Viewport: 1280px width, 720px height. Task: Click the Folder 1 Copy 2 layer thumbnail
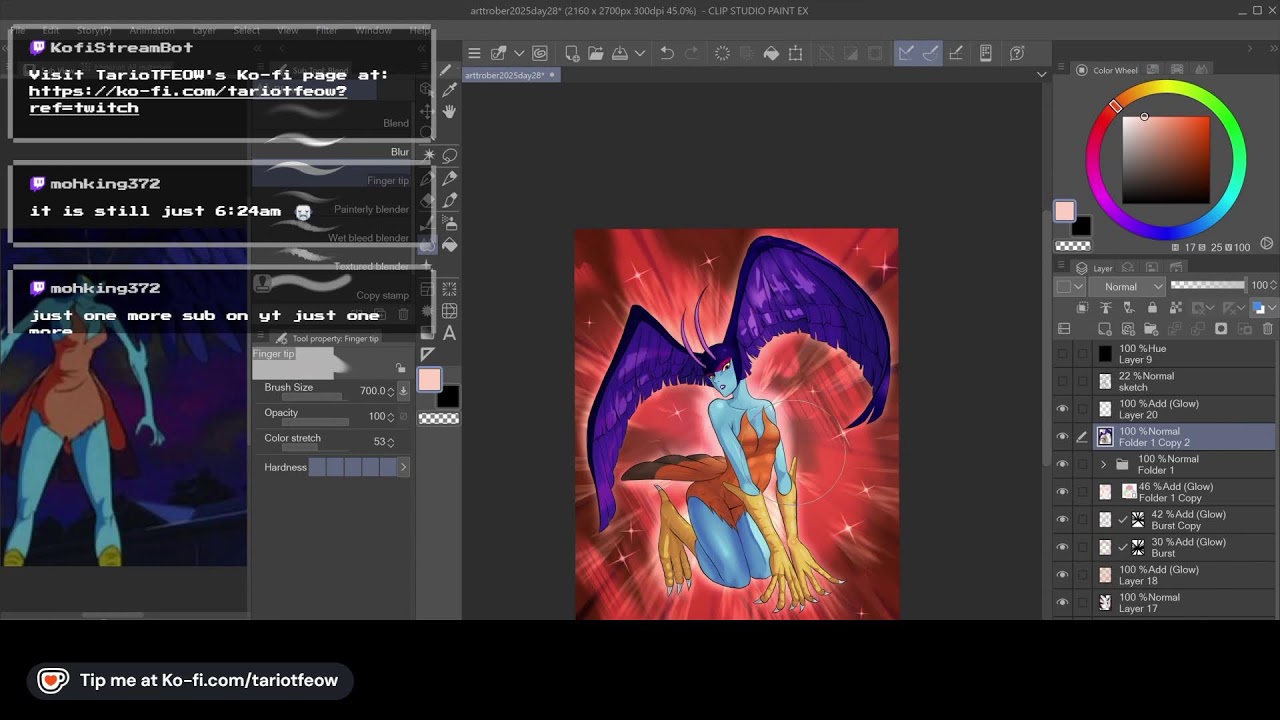coord(1105,437)
